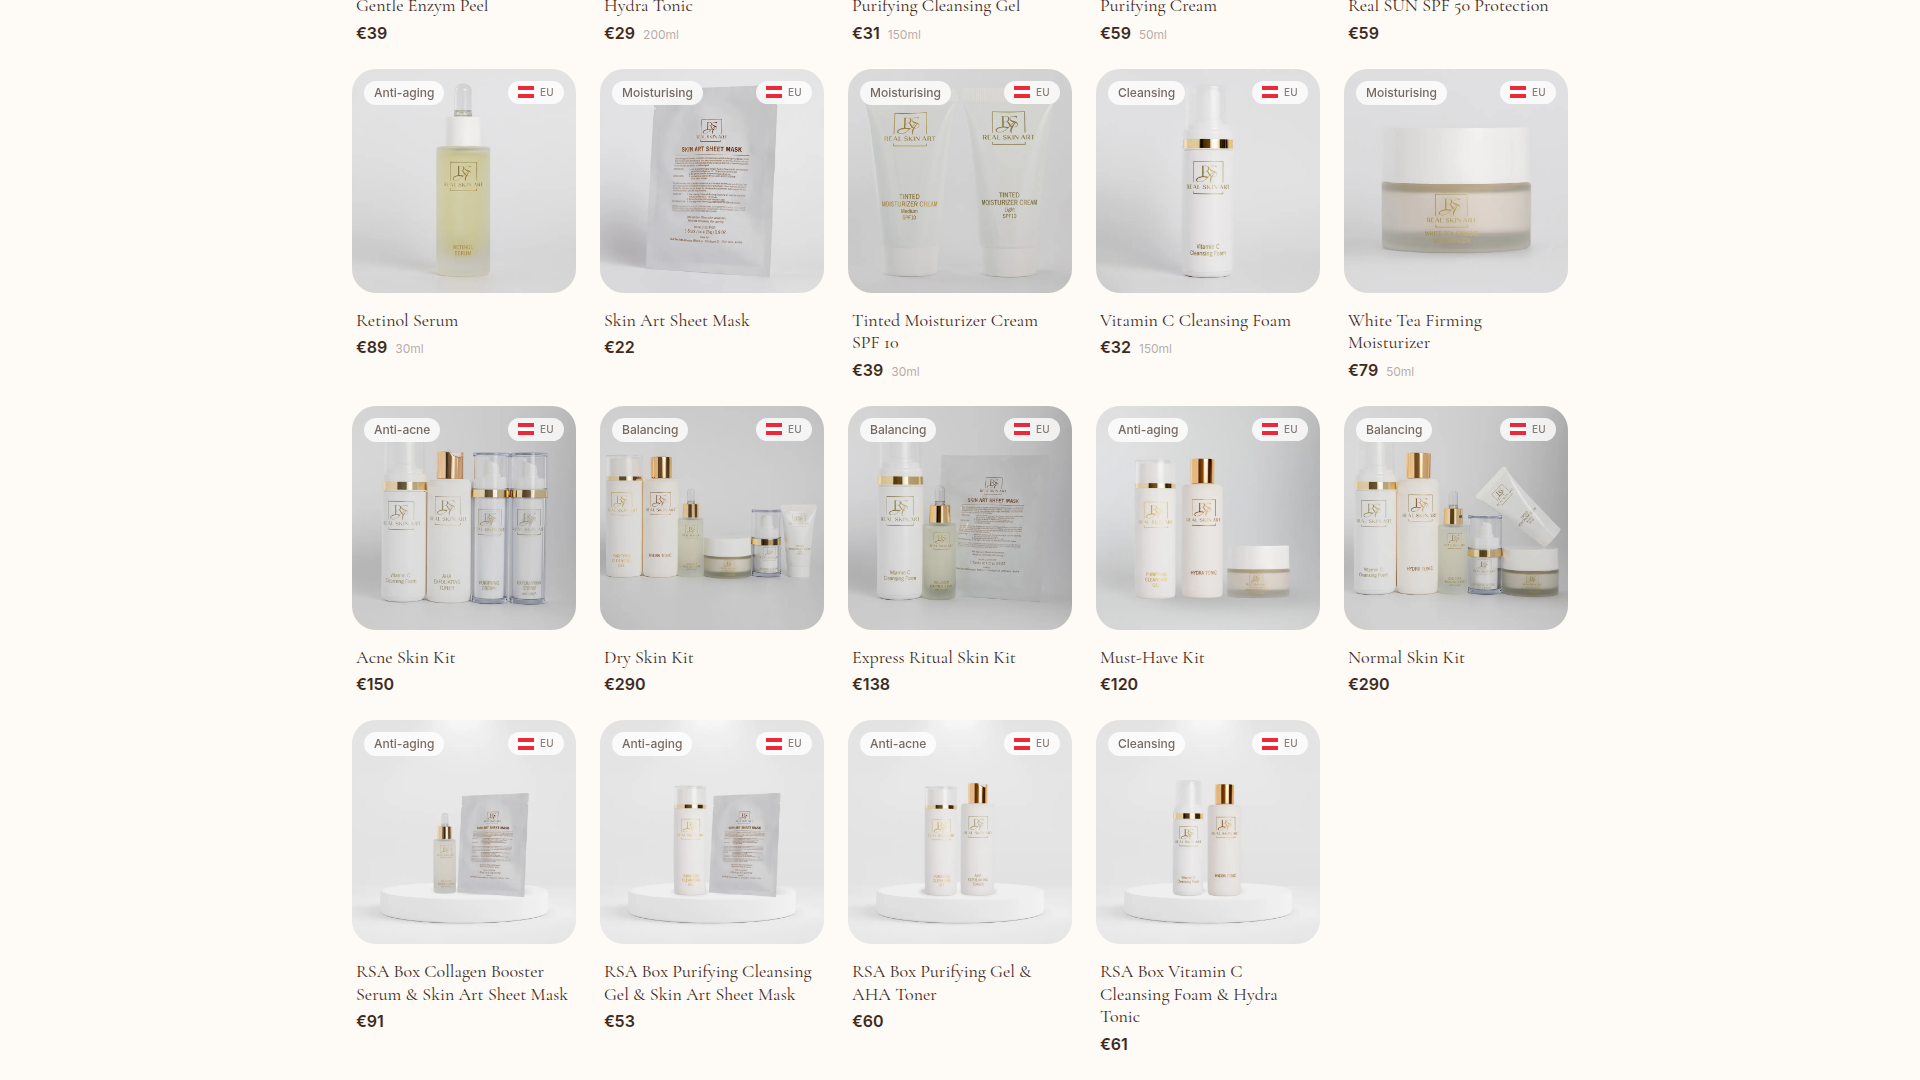Click the EU flag badge on Vitamin C Cleansing Foam
Viewport: 1920px width, 1080px height.
[x=1280, y=92]
